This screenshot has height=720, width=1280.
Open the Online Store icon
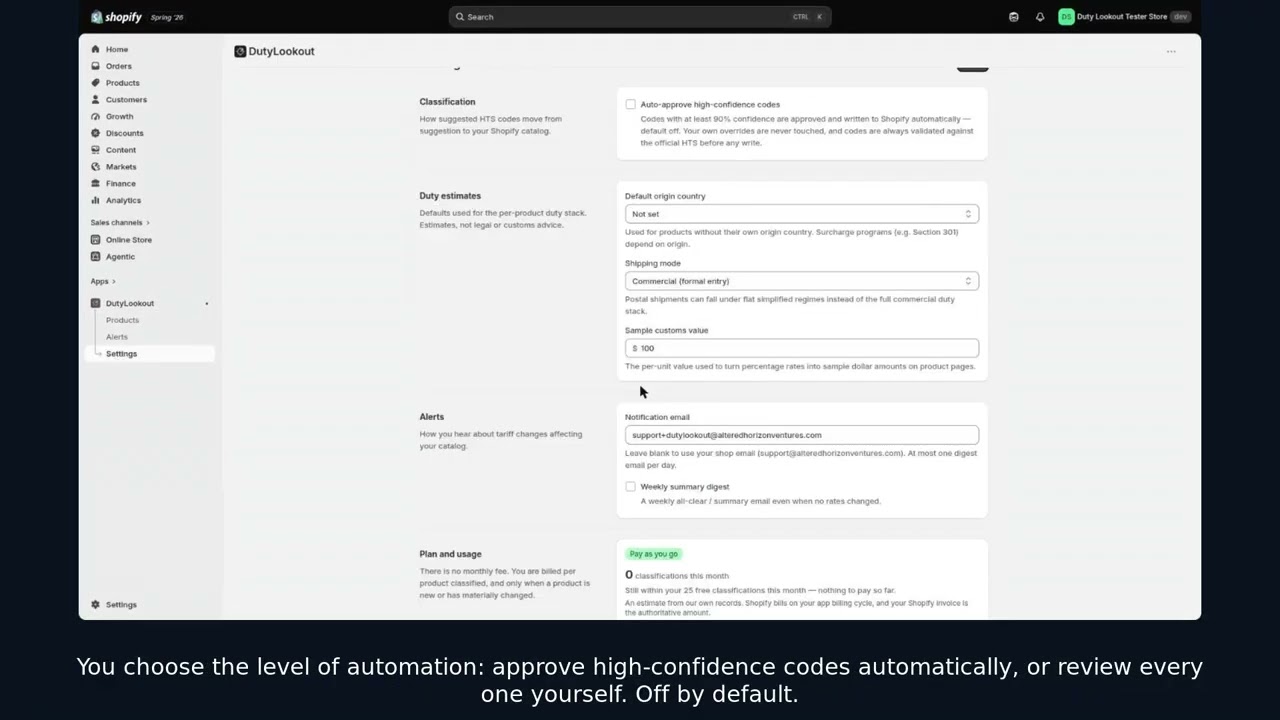tap(96, 240)
